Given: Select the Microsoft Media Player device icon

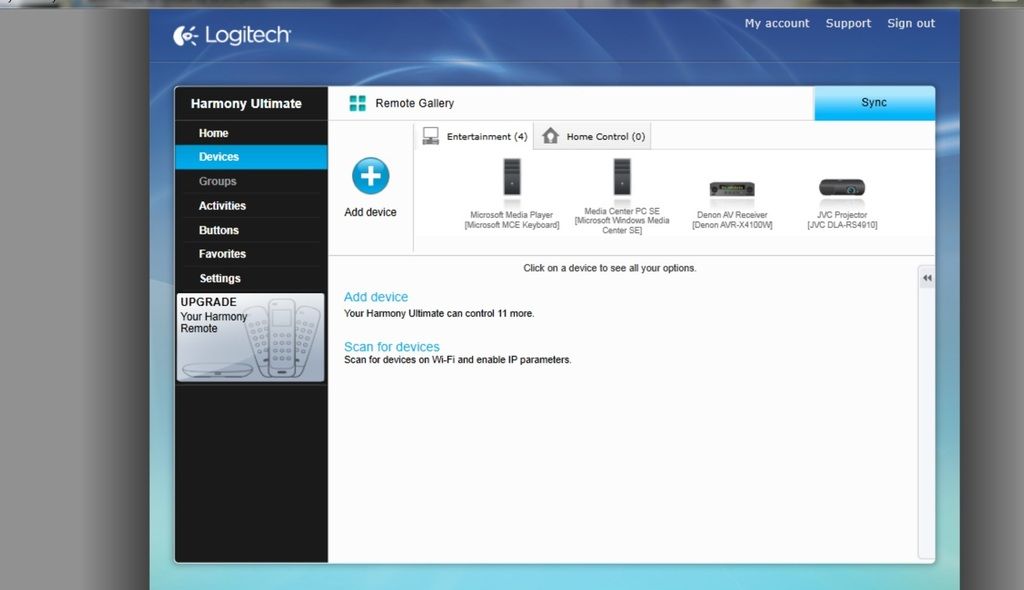Looking at the screenshot, I should click(x=512, y=177).
